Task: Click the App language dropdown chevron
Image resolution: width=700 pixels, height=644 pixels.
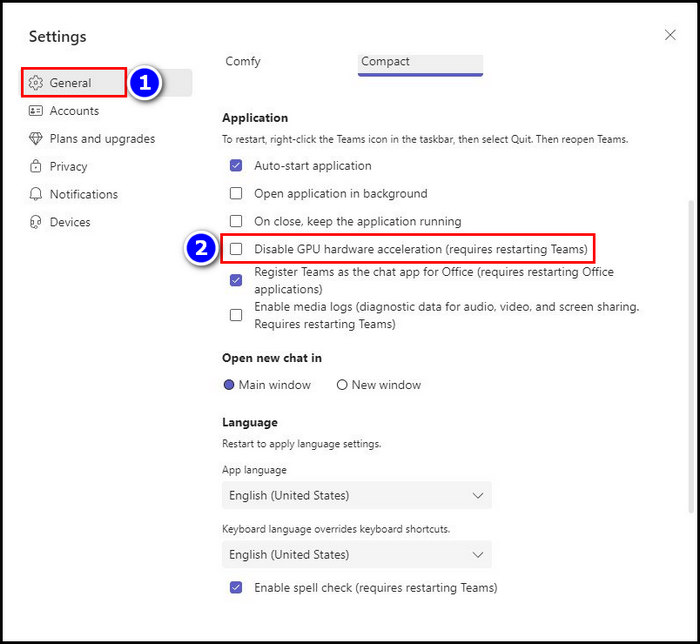Action: point(478,495)
